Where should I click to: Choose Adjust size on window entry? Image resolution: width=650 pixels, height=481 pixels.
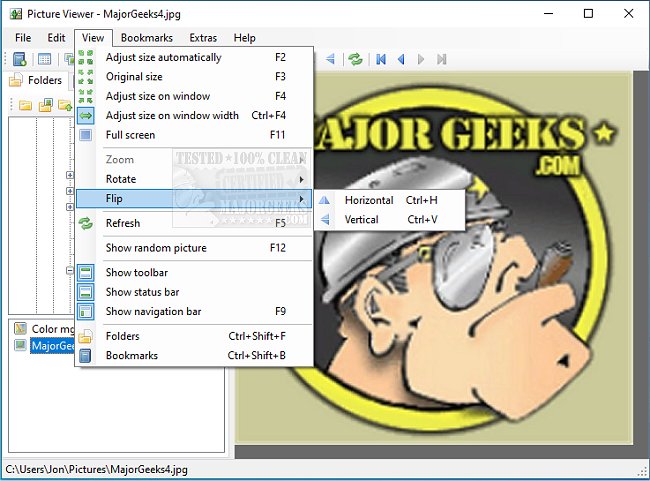(x=194, y=96)
